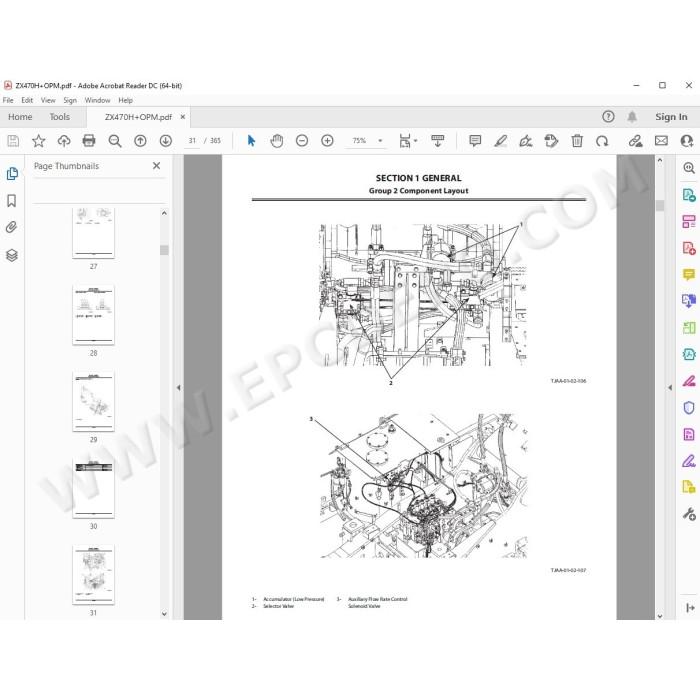Image resolution: width=700 pixels, height=700 pixels.
Task: Open Help menu
Action: [x=125, y=100]
